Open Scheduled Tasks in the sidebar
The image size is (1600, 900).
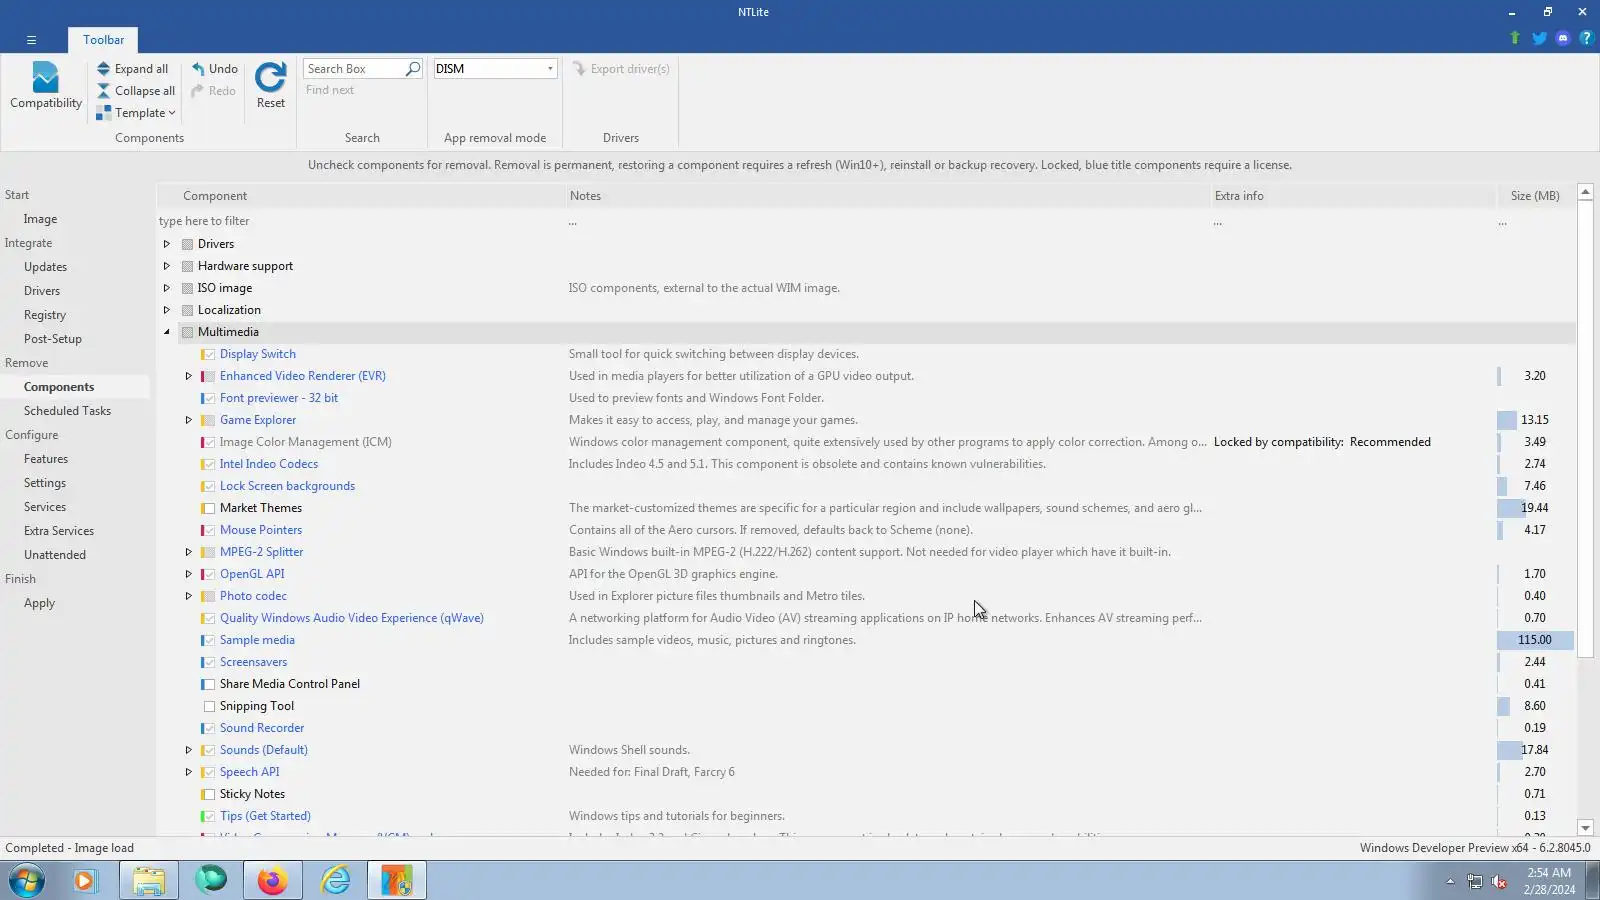67,411
